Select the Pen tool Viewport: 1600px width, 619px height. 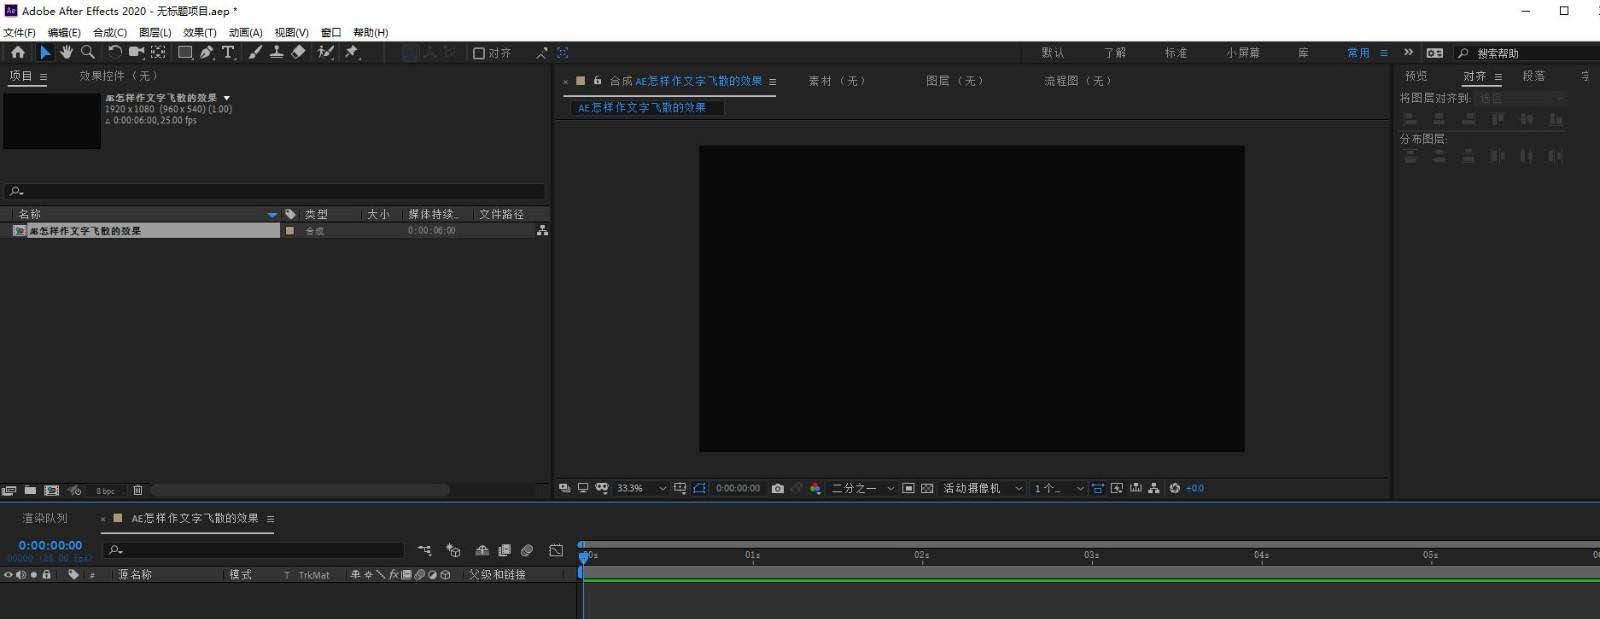(207, 52)
